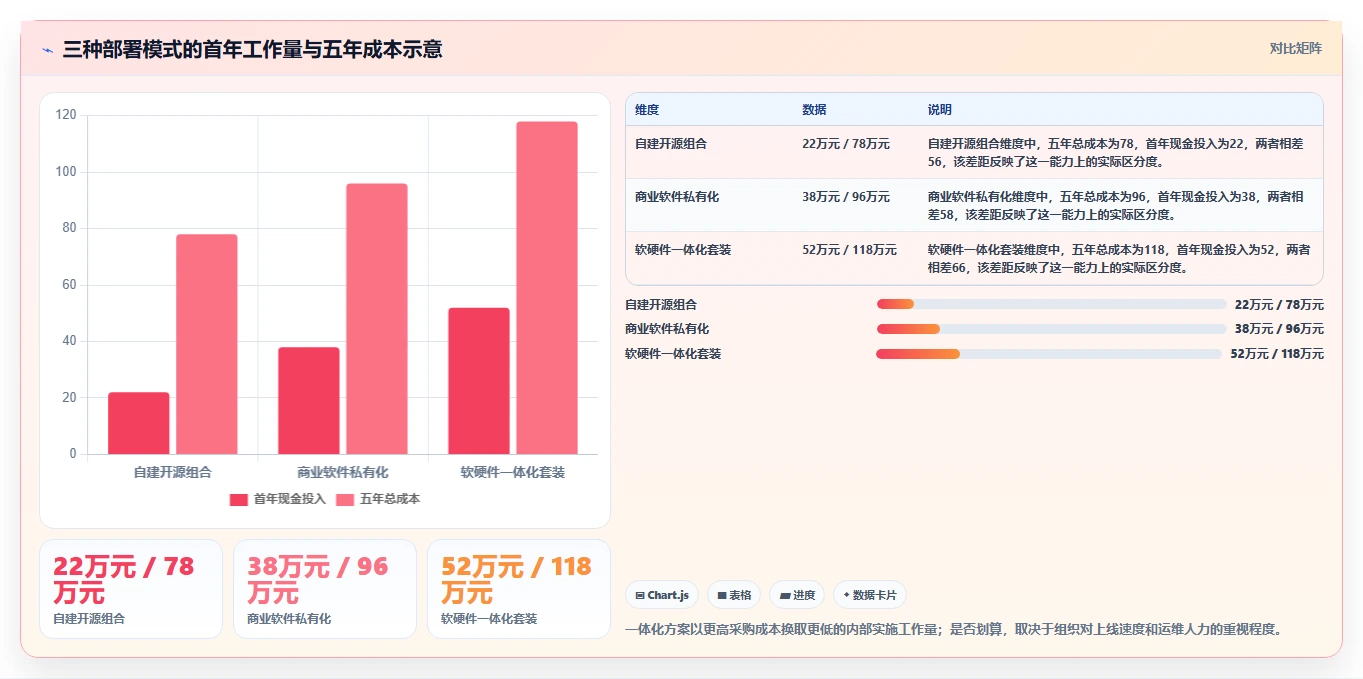Click the 自建开源组合 x-axis label
This screenshot has width=1363, height=679.
[173, 472]
